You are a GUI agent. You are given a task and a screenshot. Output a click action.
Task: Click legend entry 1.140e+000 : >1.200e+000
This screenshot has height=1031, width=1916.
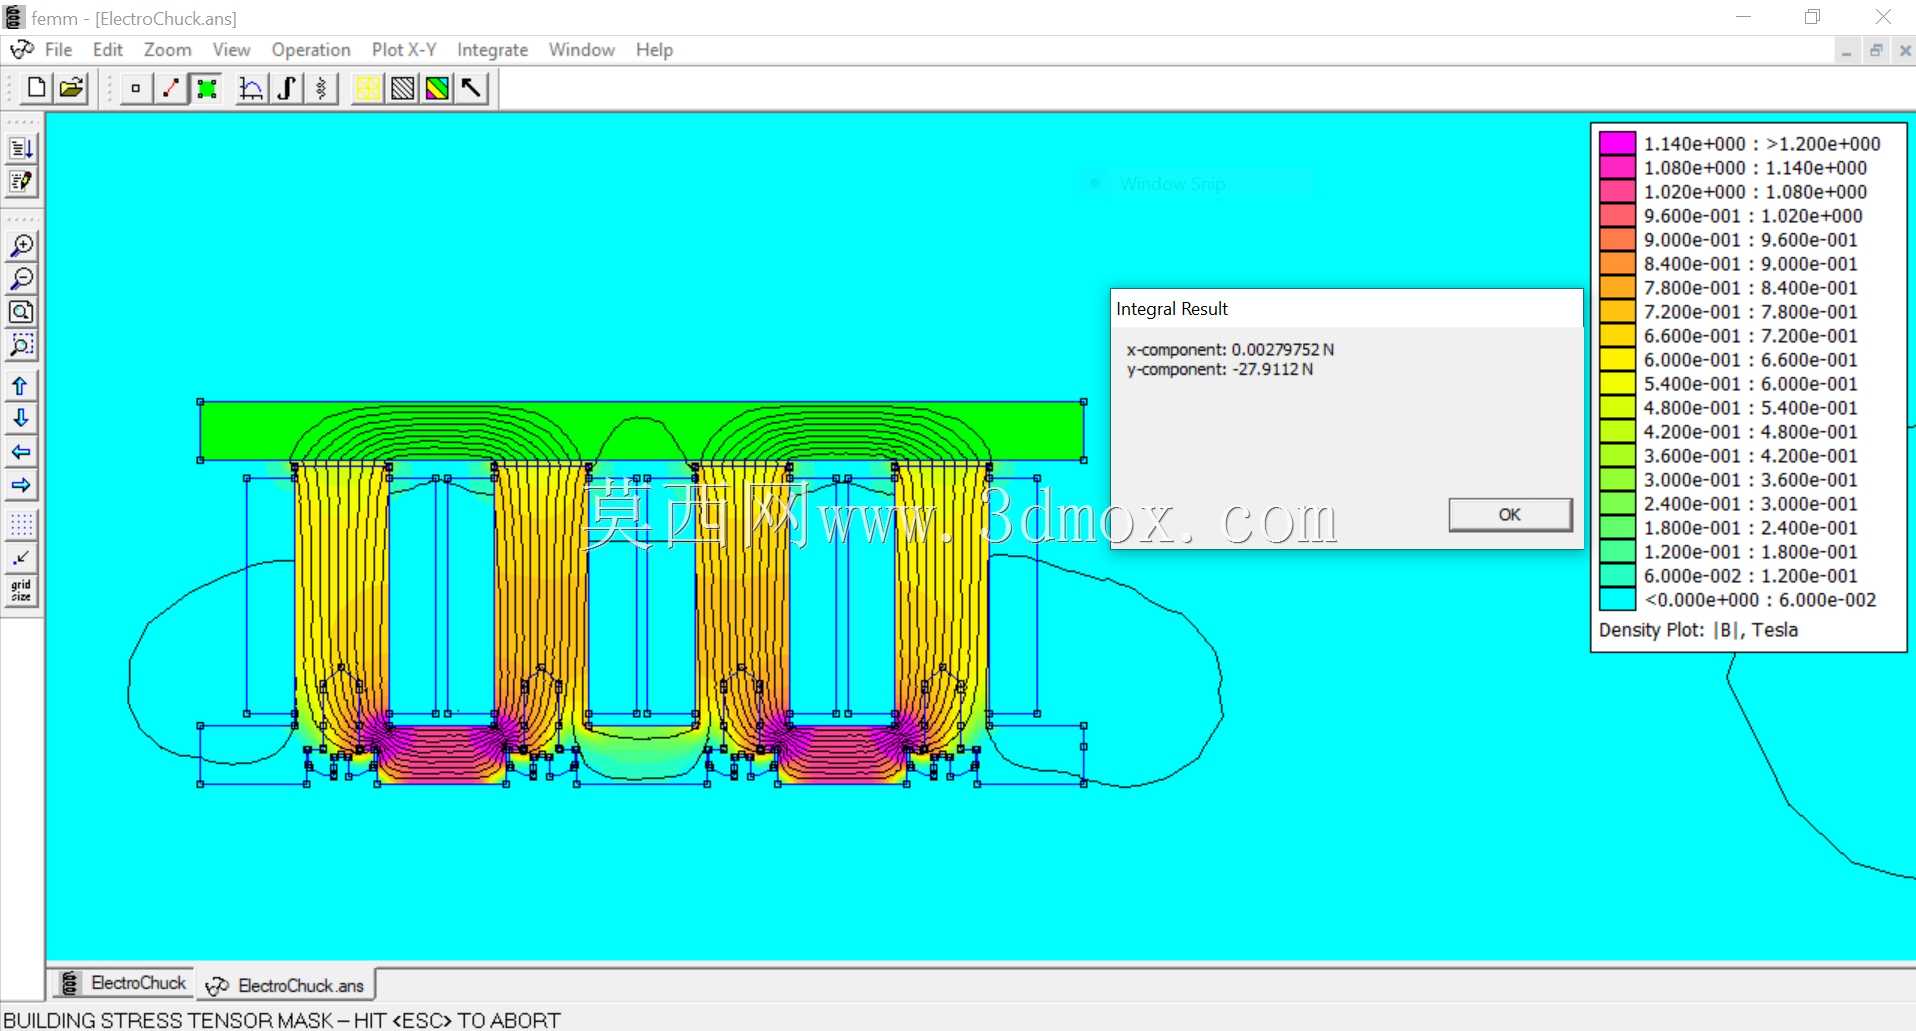point(1762,144)
